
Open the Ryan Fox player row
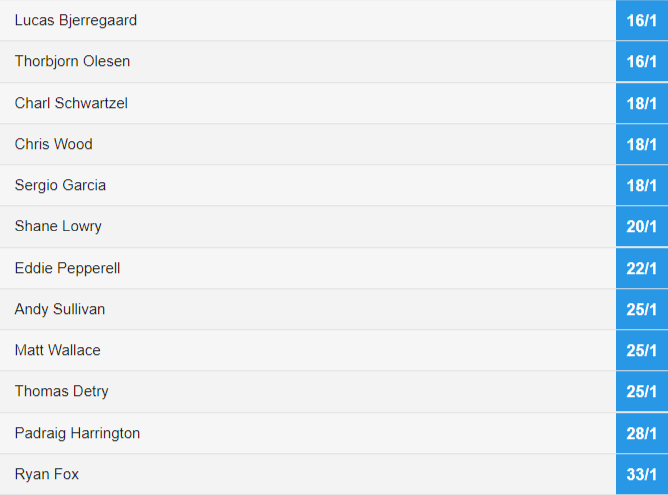(308, 474)
